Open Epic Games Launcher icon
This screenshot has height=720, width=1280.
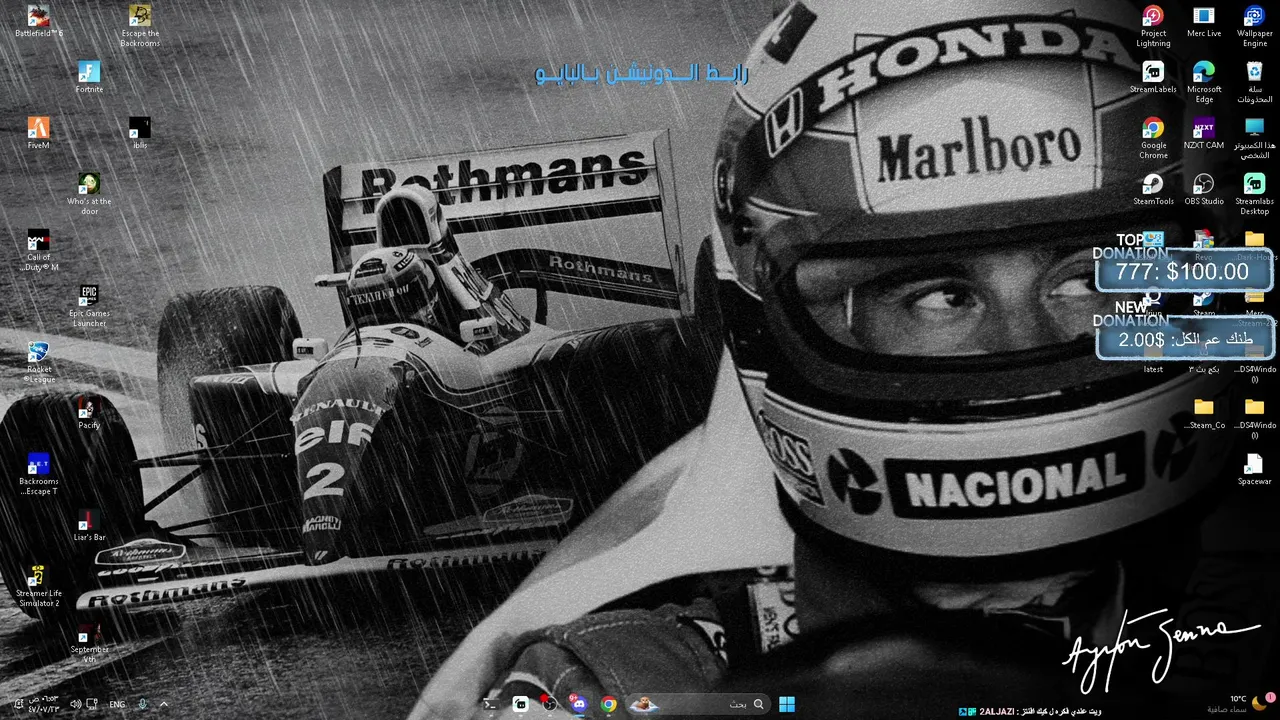pos(89,306)
